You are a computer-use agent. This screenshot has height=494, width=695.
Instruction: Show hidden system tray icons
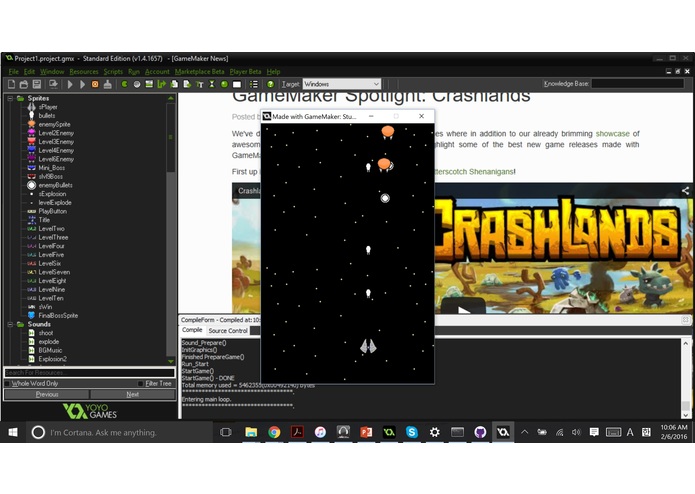(x=524, y=432)
